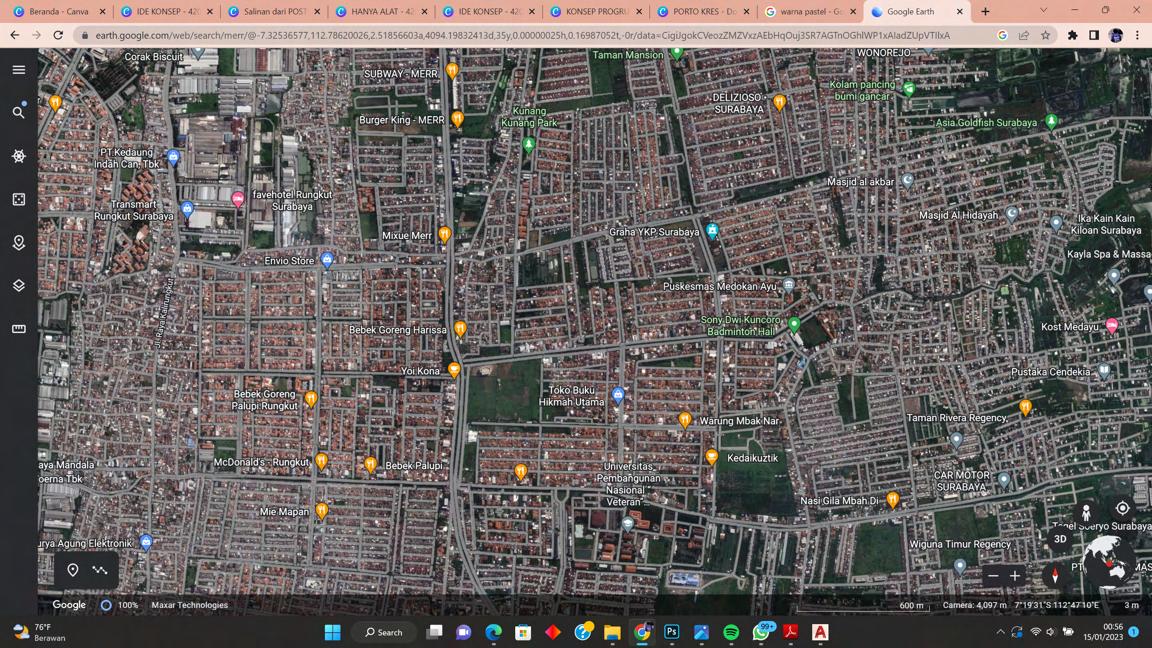The width and height of the screenshot is (1152, 648).
Task: Click the I'm Feeling Lucky dice icon
Action: coord(18,200)
